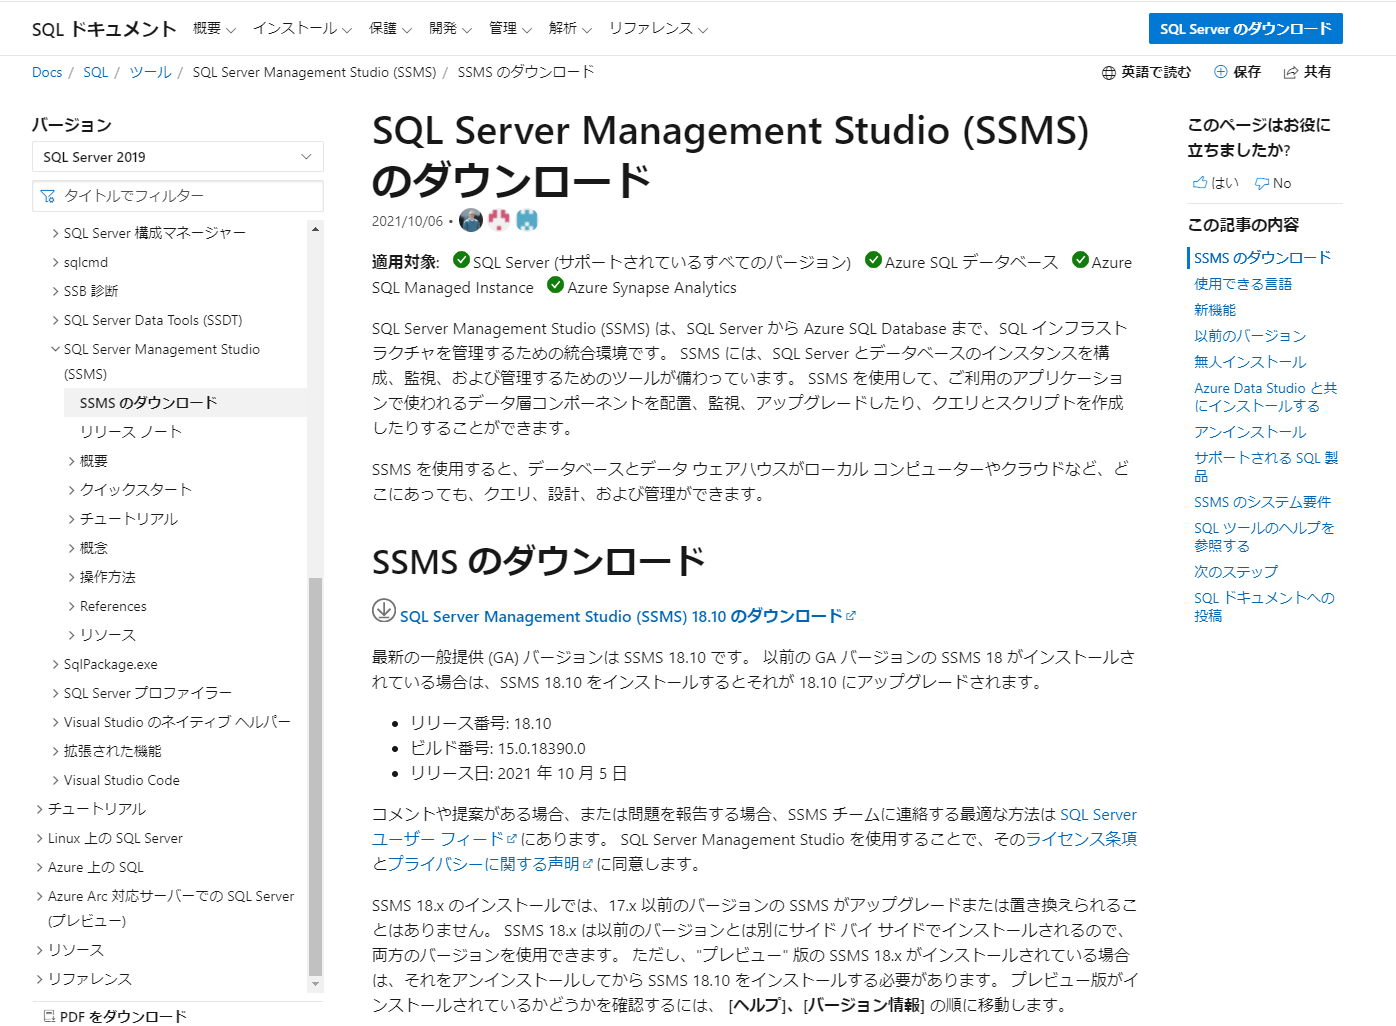Click the 共有 share icon

click(1291, 72)
